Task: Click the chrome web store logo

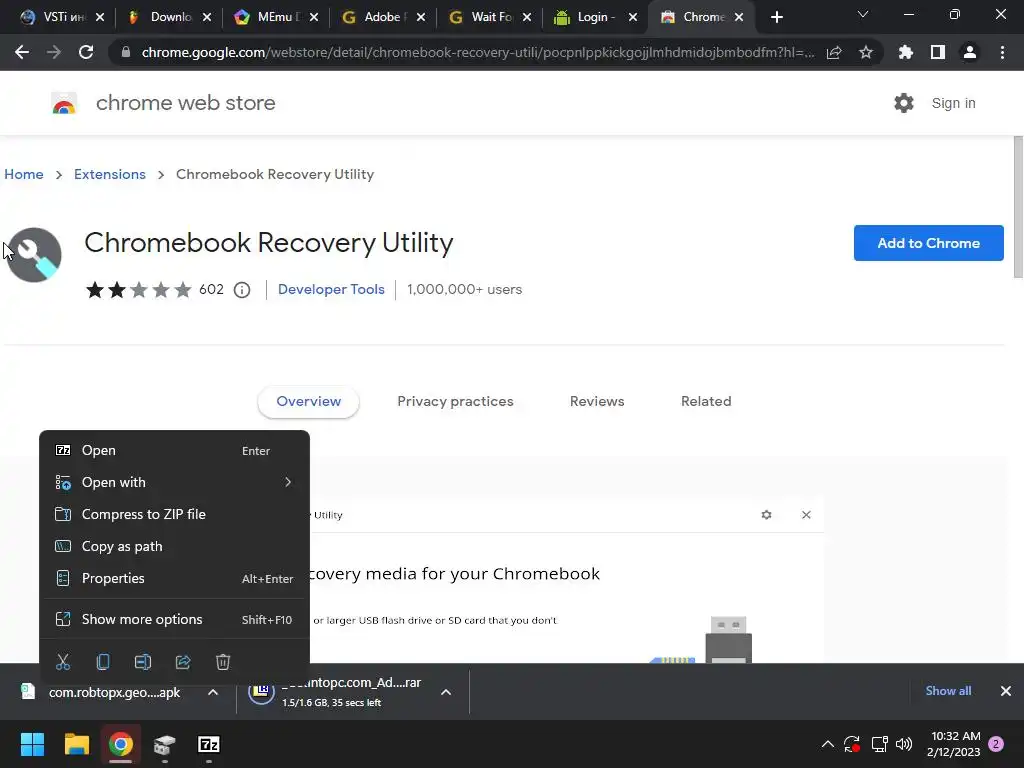Action: (64, 103)
